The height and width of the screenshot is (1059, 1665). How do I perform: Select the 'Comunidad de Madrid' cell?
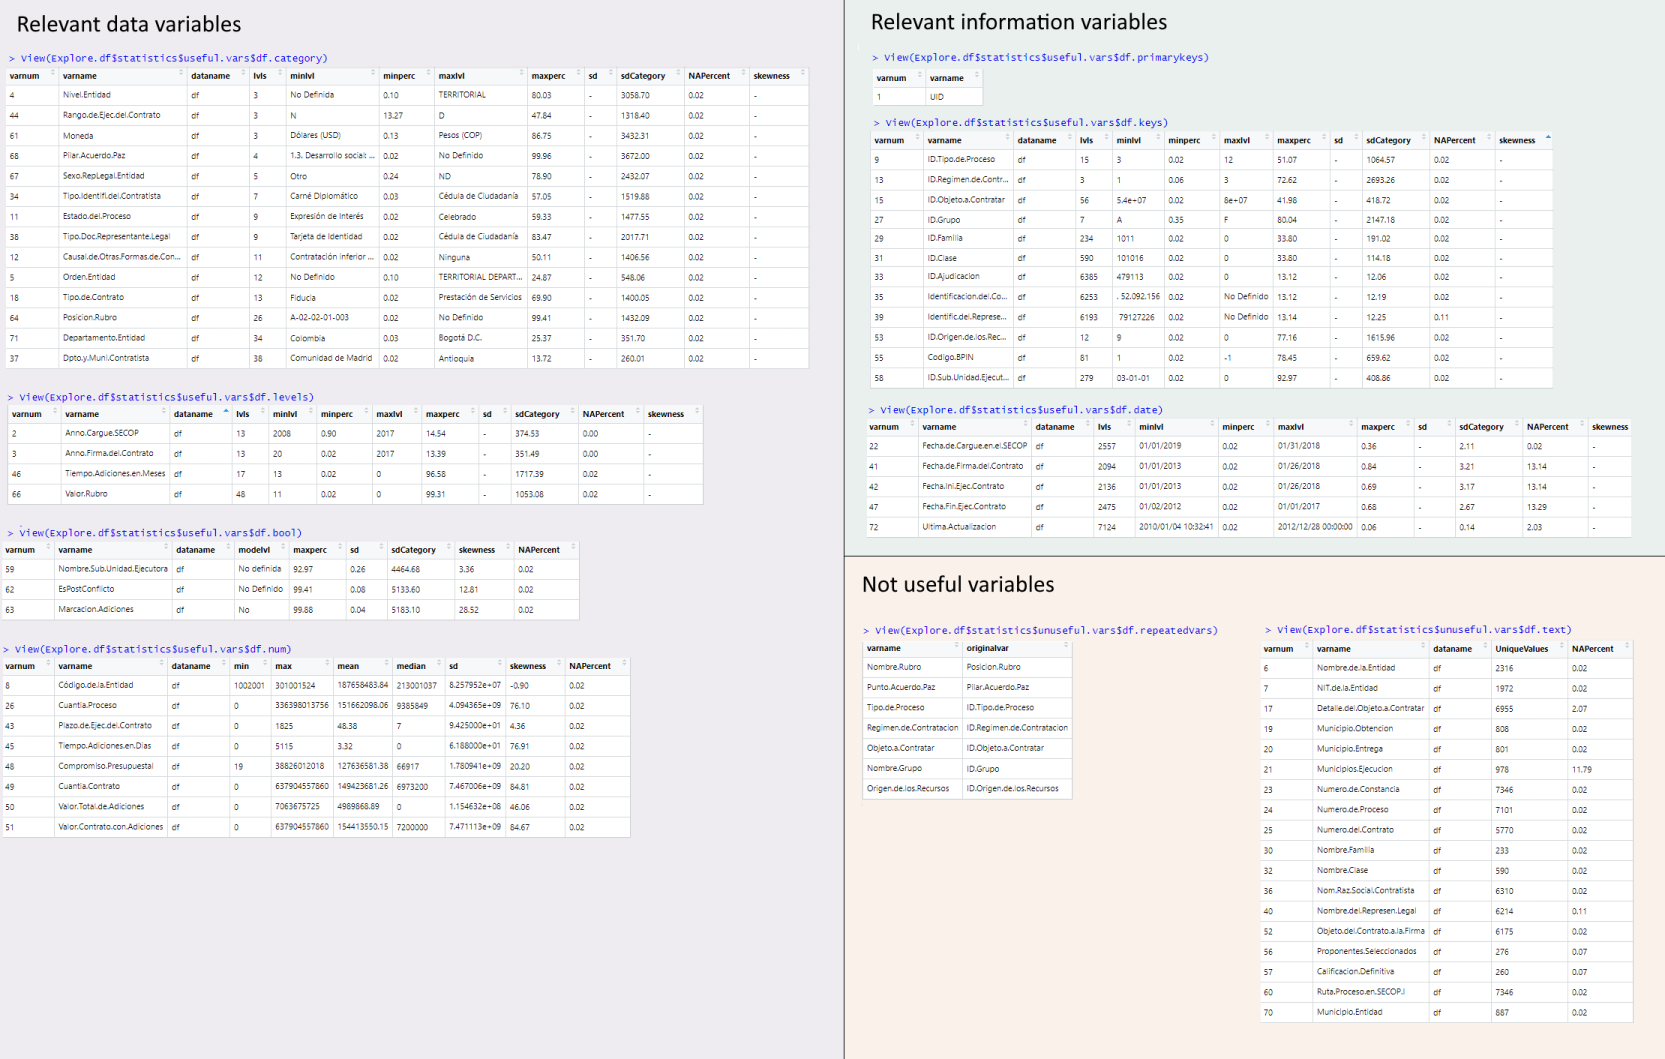pyautogui.click(x=331, y=358)
